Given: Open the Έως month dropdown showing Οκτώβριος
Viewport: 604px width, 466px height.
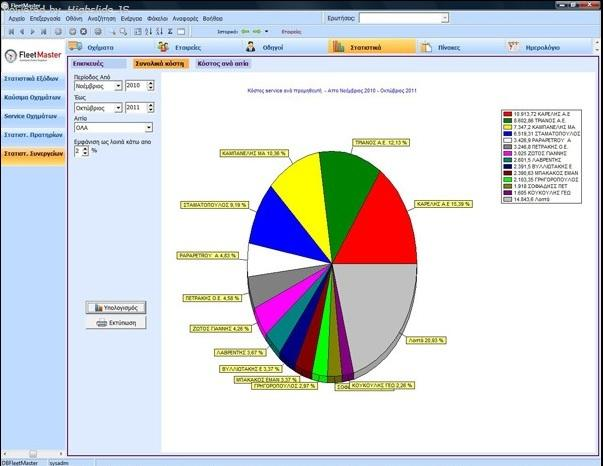Looking at the screenshot, I should (118, 108).
